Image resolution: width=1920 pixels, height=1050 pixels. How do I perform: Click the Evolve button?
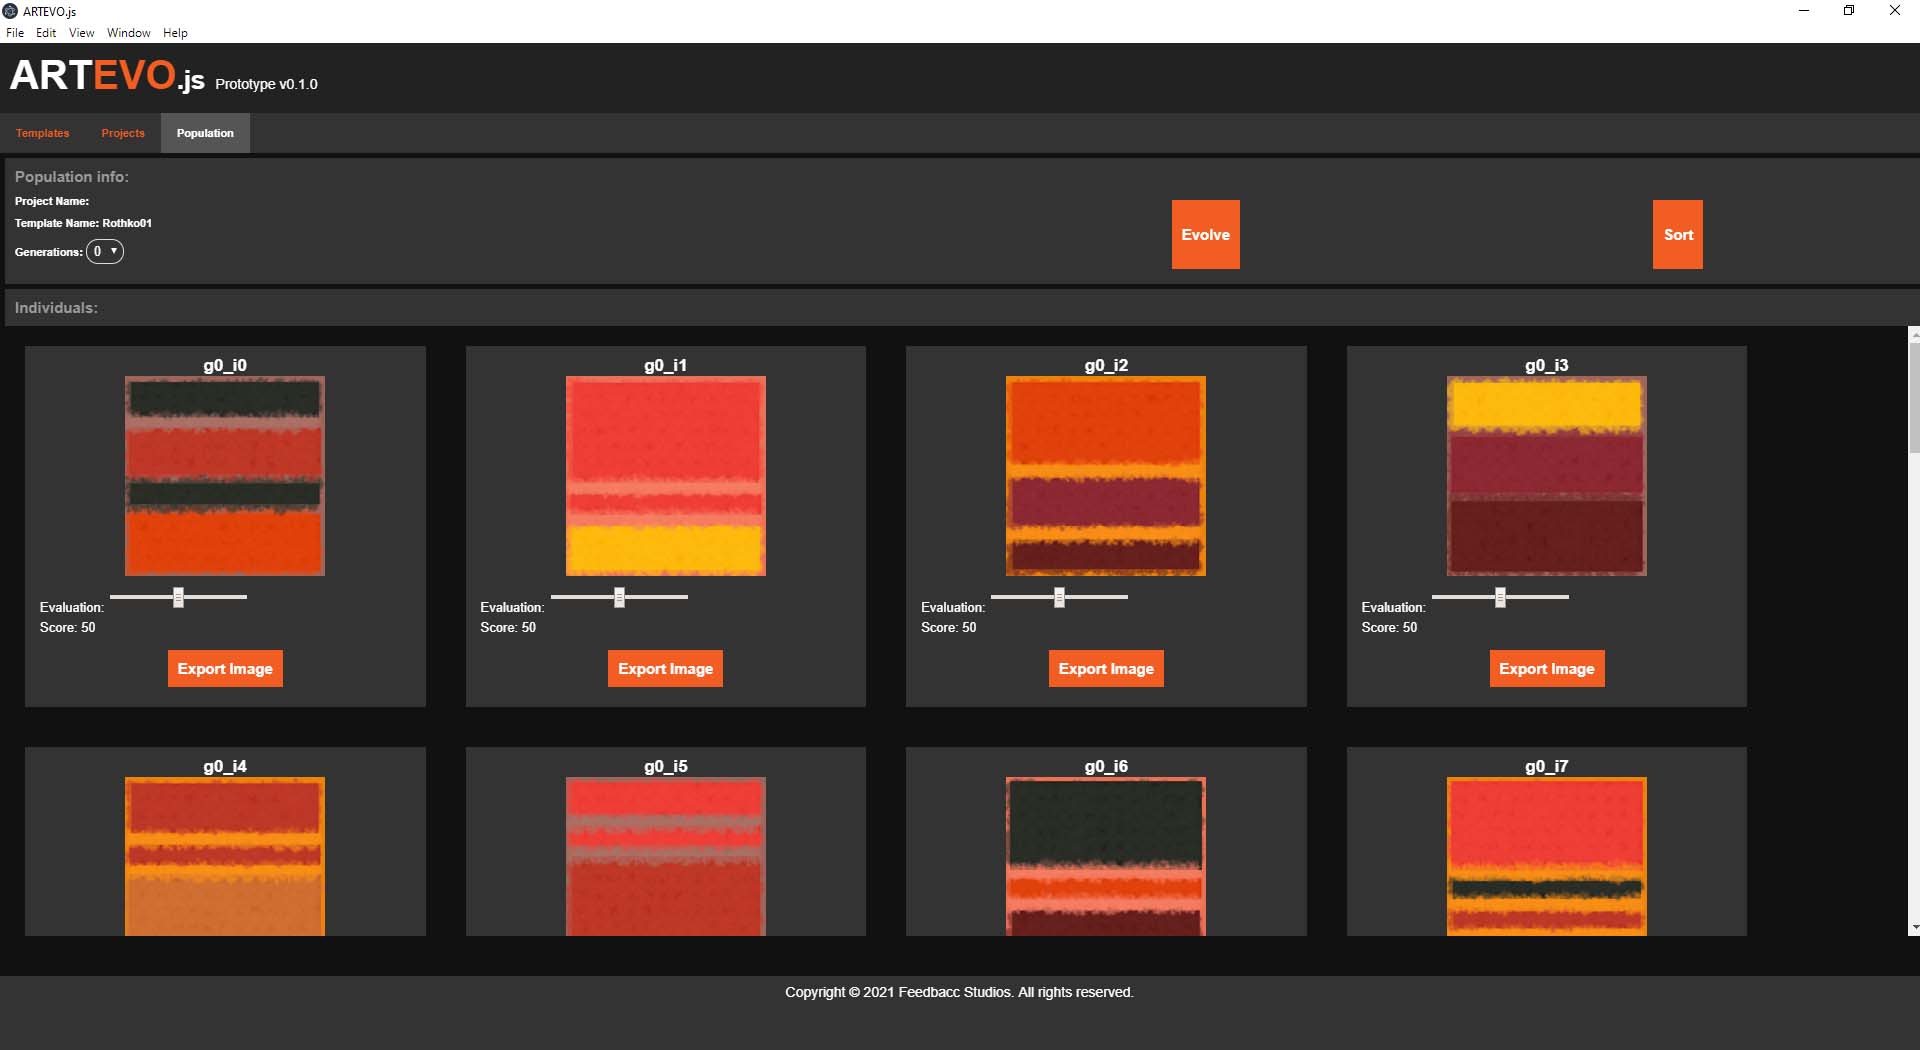1205,235
